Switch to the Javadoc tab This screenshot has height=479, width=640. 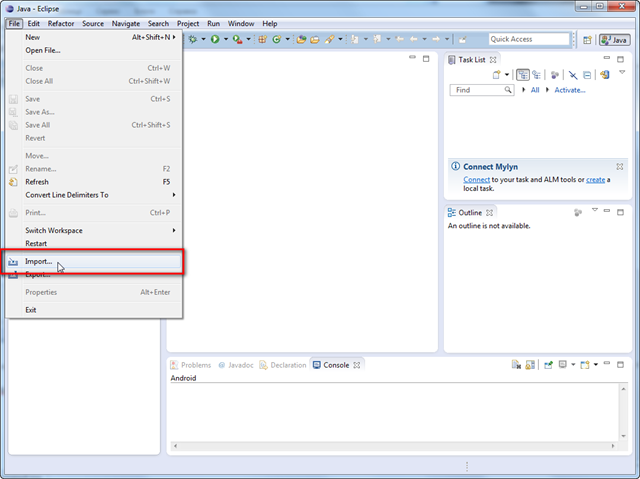pos(236,365)
